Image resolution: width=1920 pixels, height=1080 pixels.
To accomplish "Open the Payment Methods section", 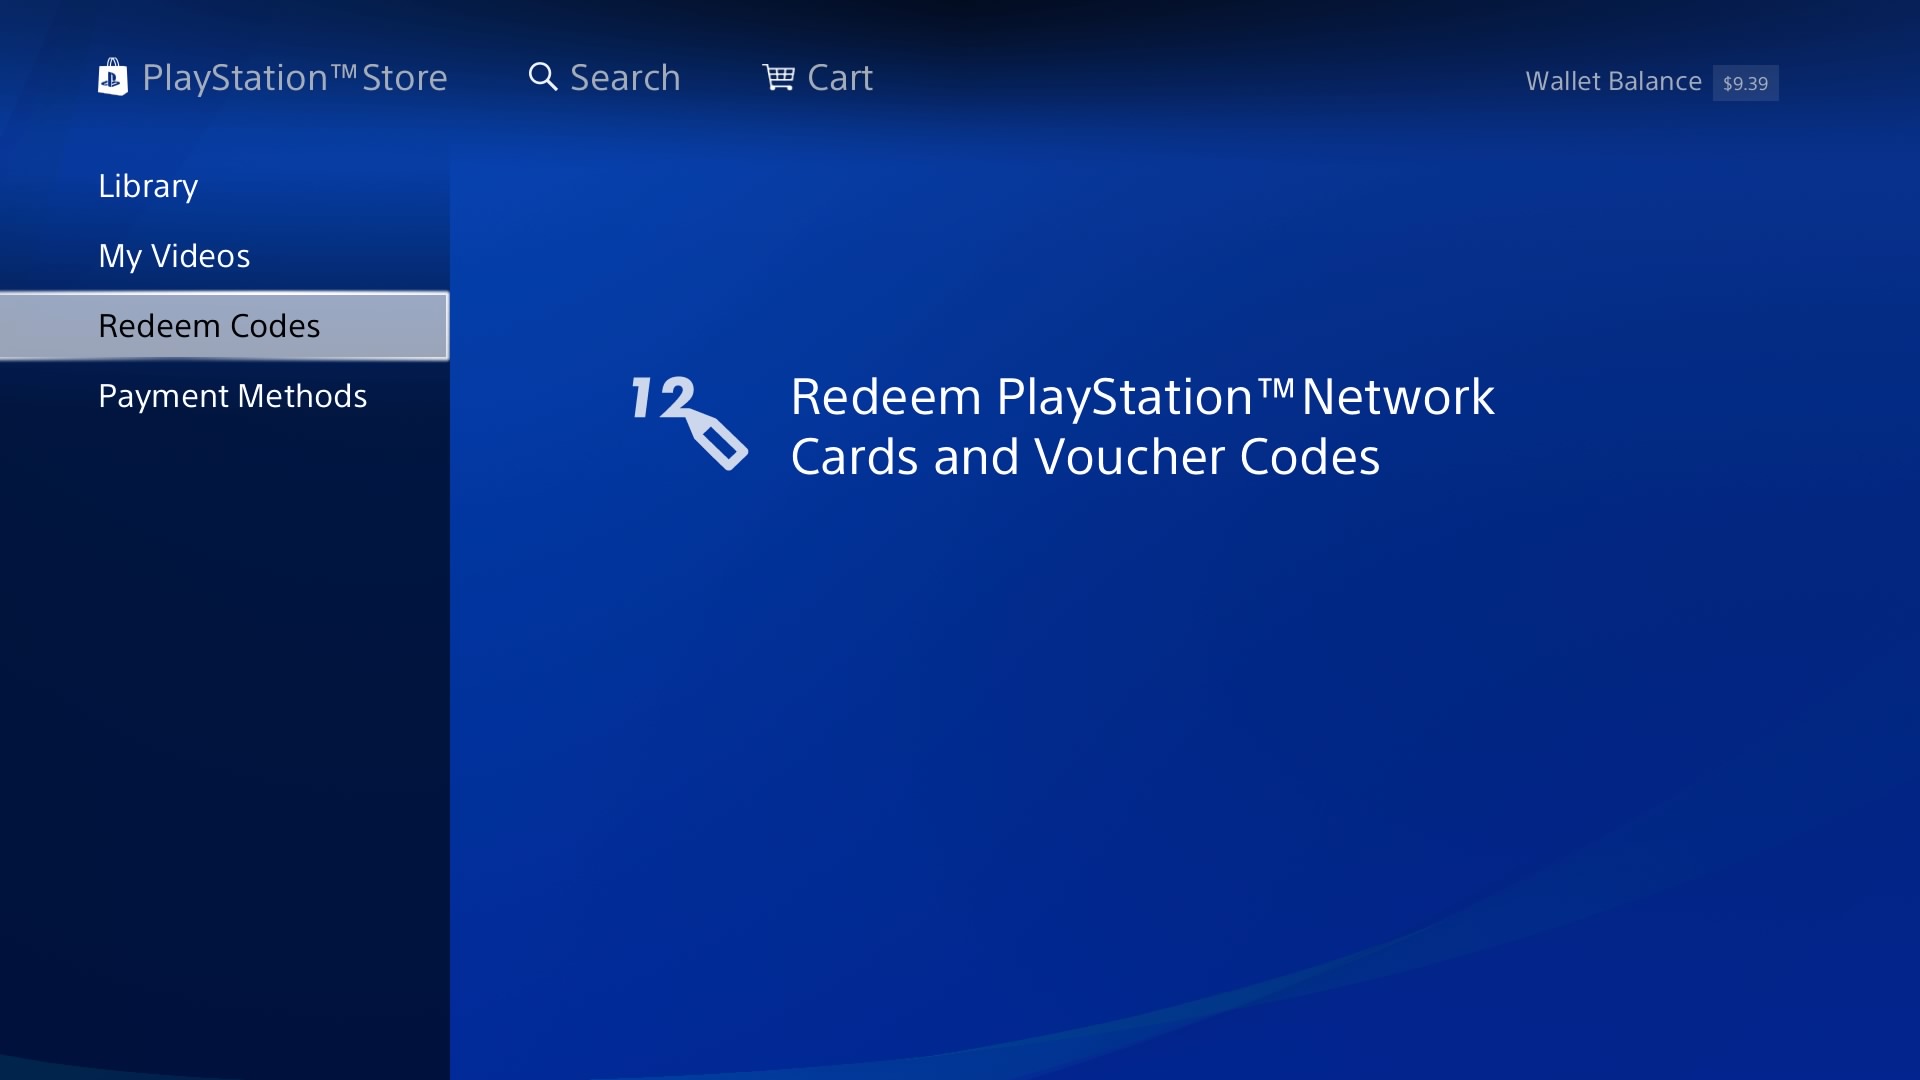I will [232, 396].
